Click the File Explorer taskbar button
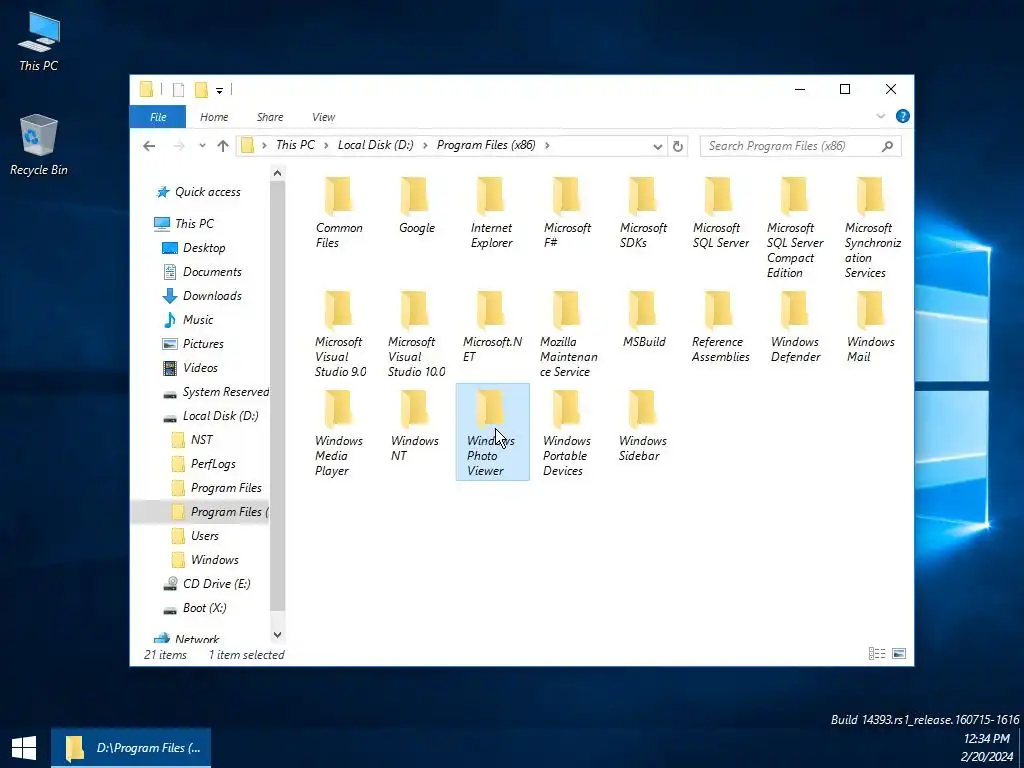The height and width of the screenshot is (768, 1024). 131,748
